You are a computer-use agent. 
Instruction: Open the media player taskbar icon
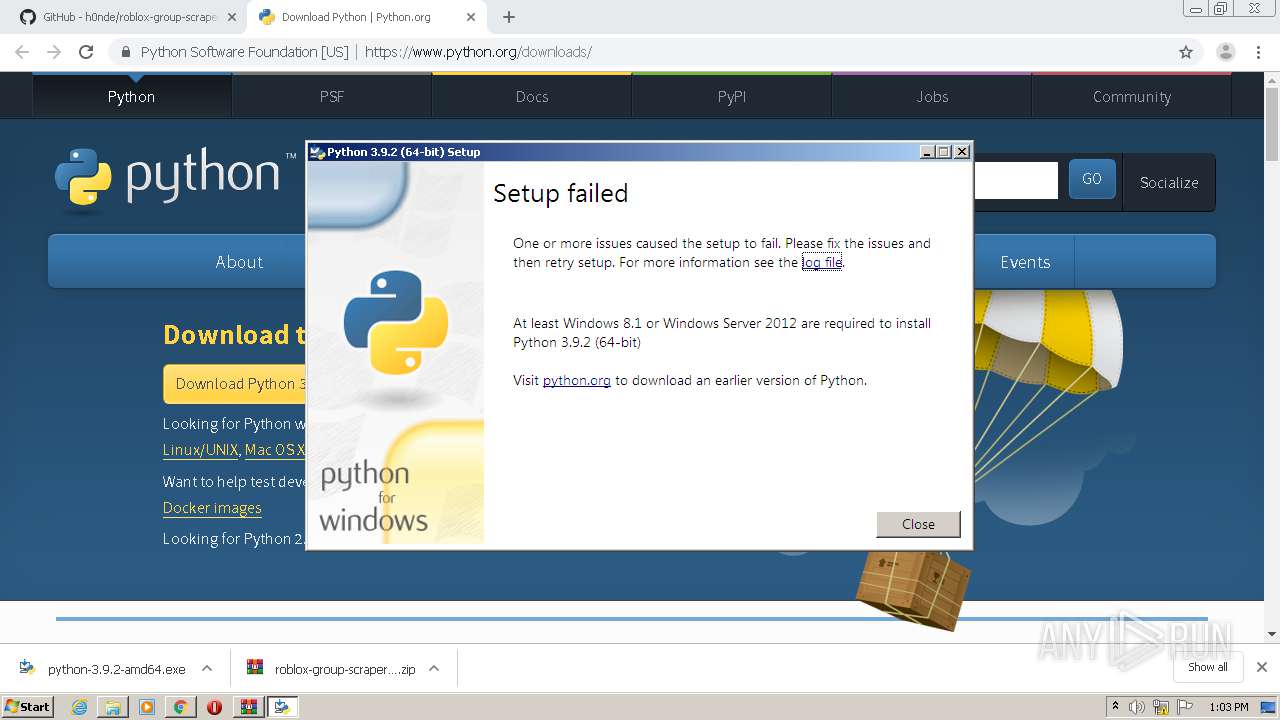click(147, 707)
